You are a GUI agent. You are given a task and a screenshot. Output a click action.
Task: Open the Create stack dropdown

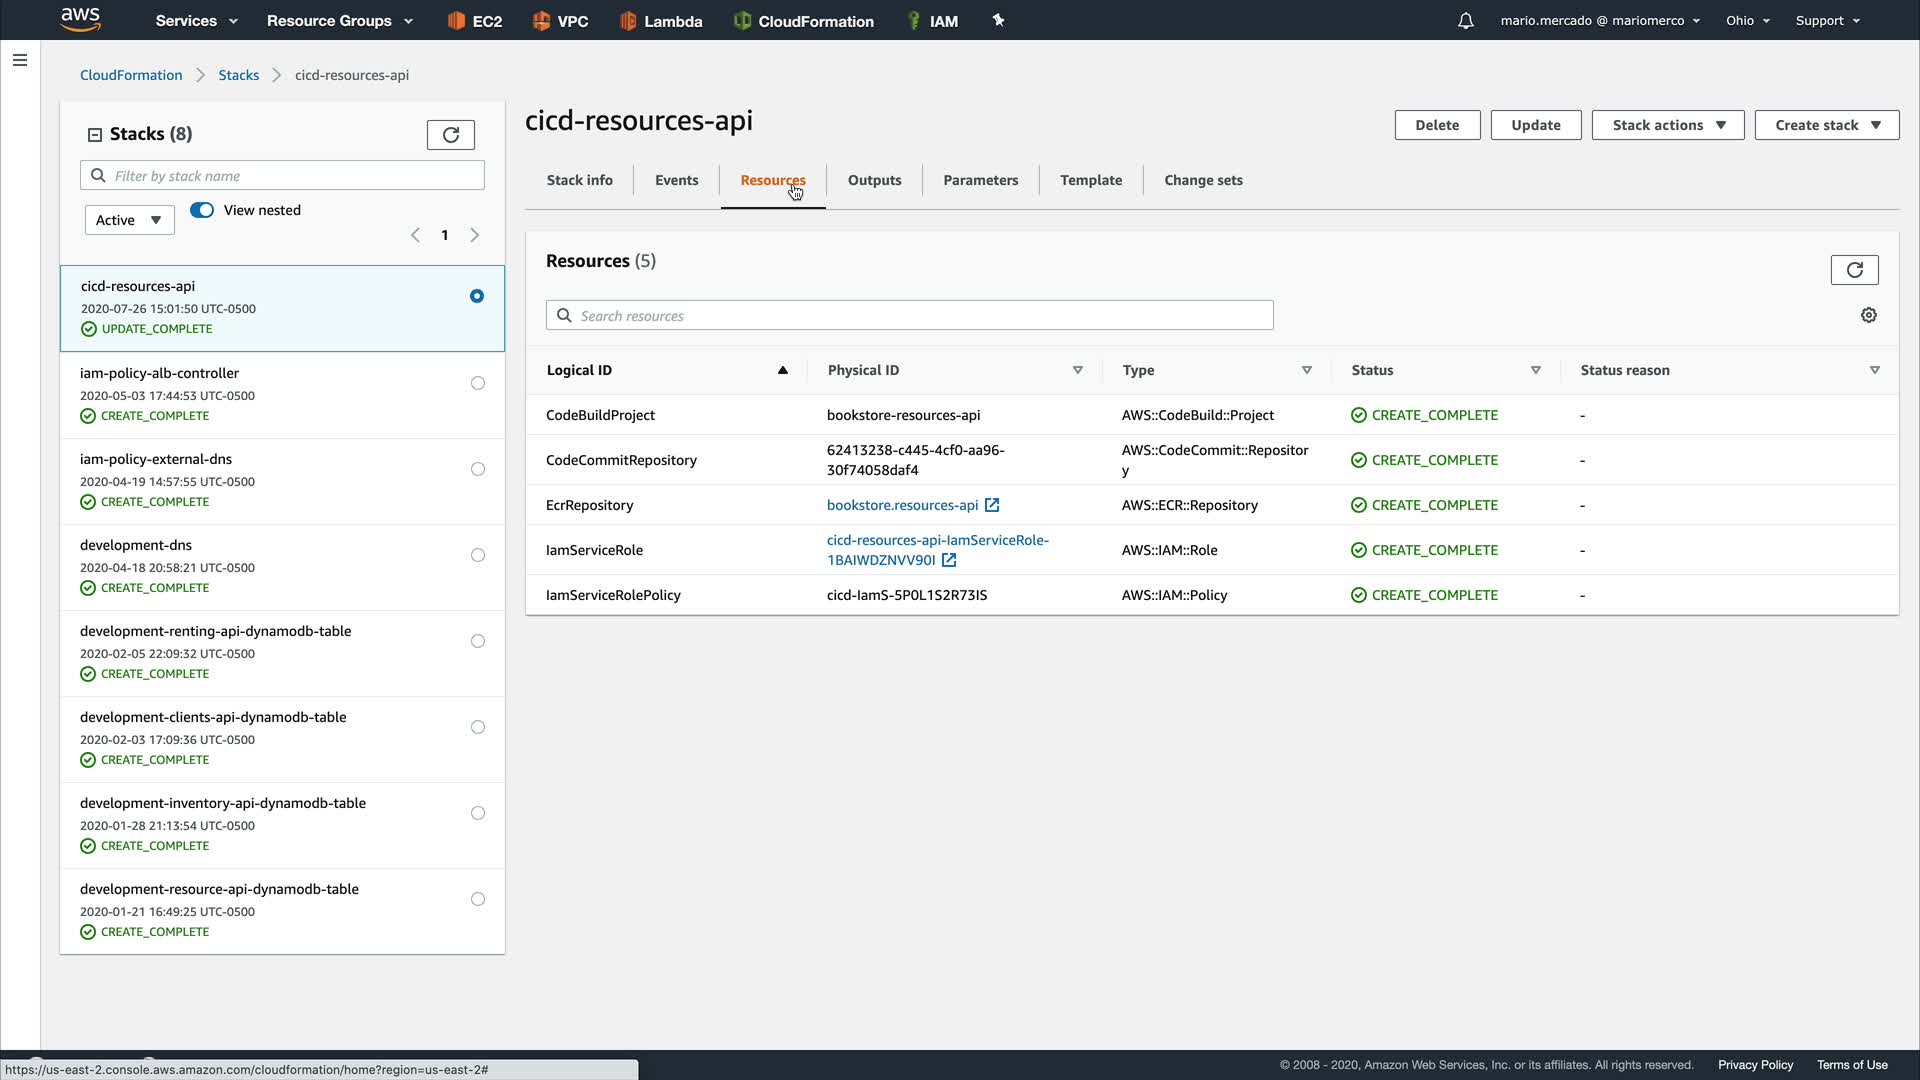coord(1826,125)
